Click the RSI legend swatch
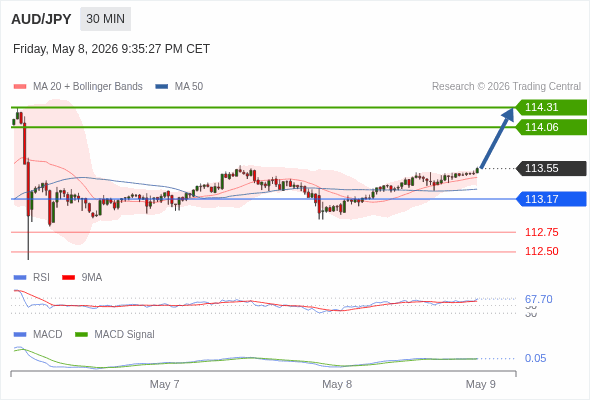Screen dimensions: 590x400 pos(20,278)
